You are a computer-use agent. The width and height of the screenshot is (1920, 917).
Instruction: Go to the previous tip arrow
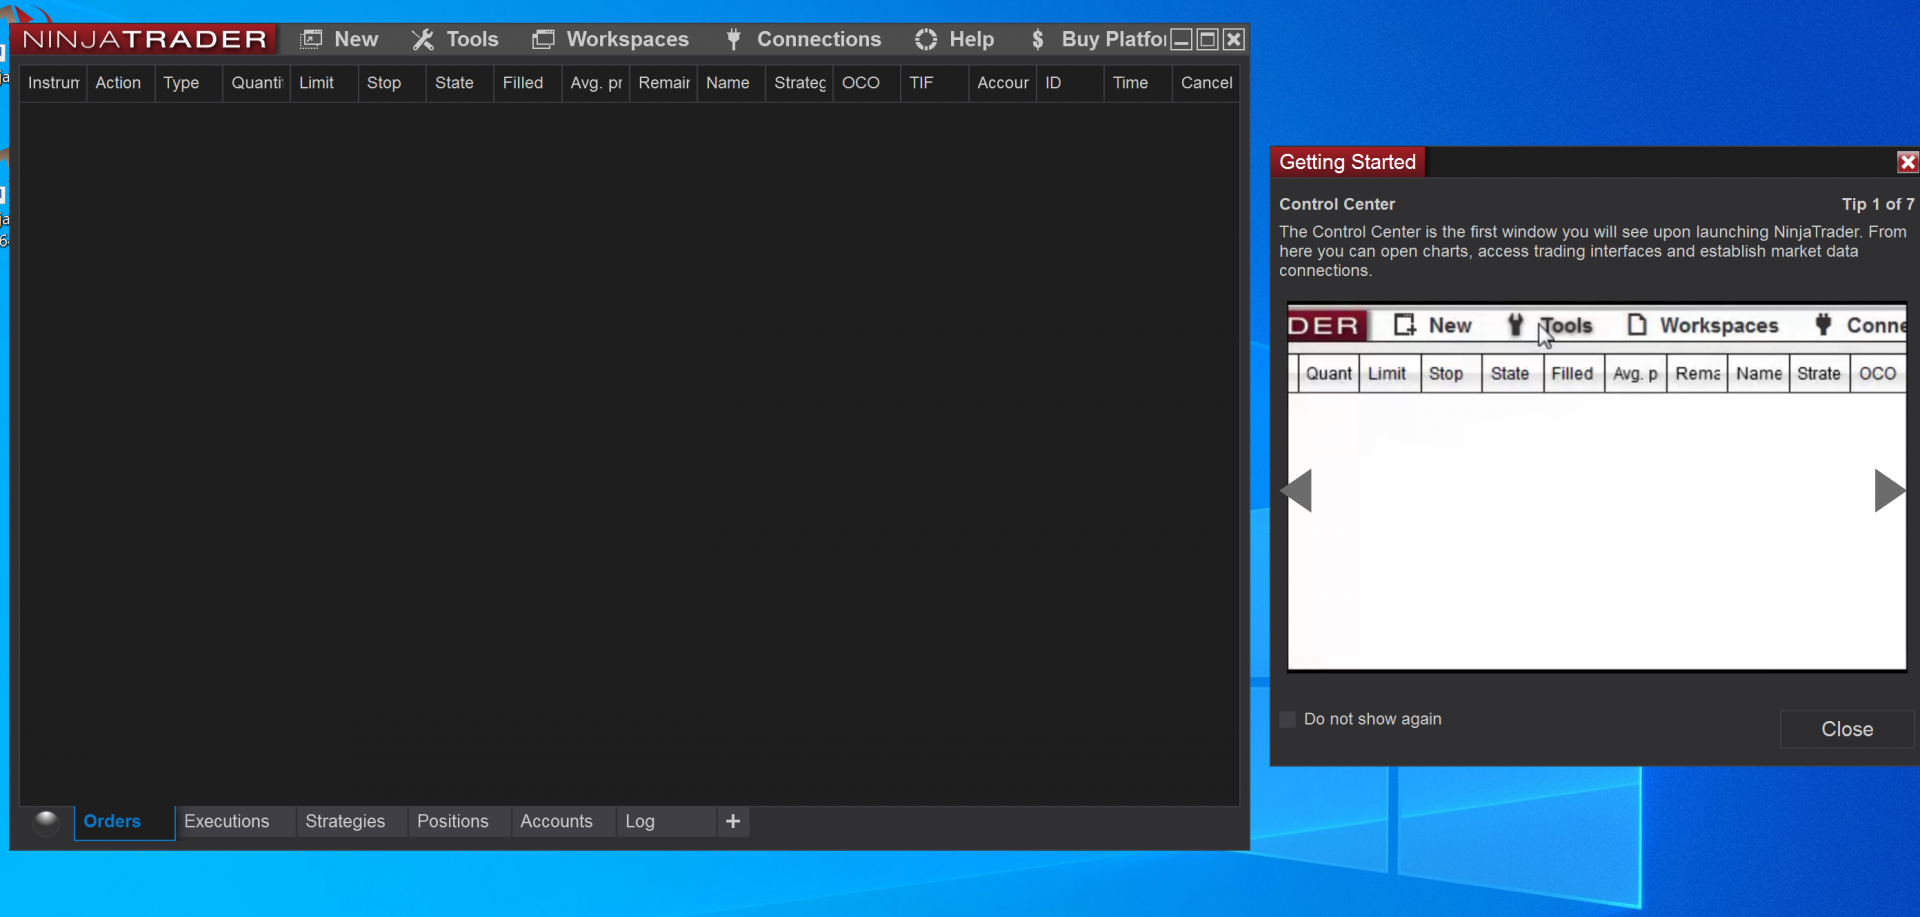pos(1297,490)
